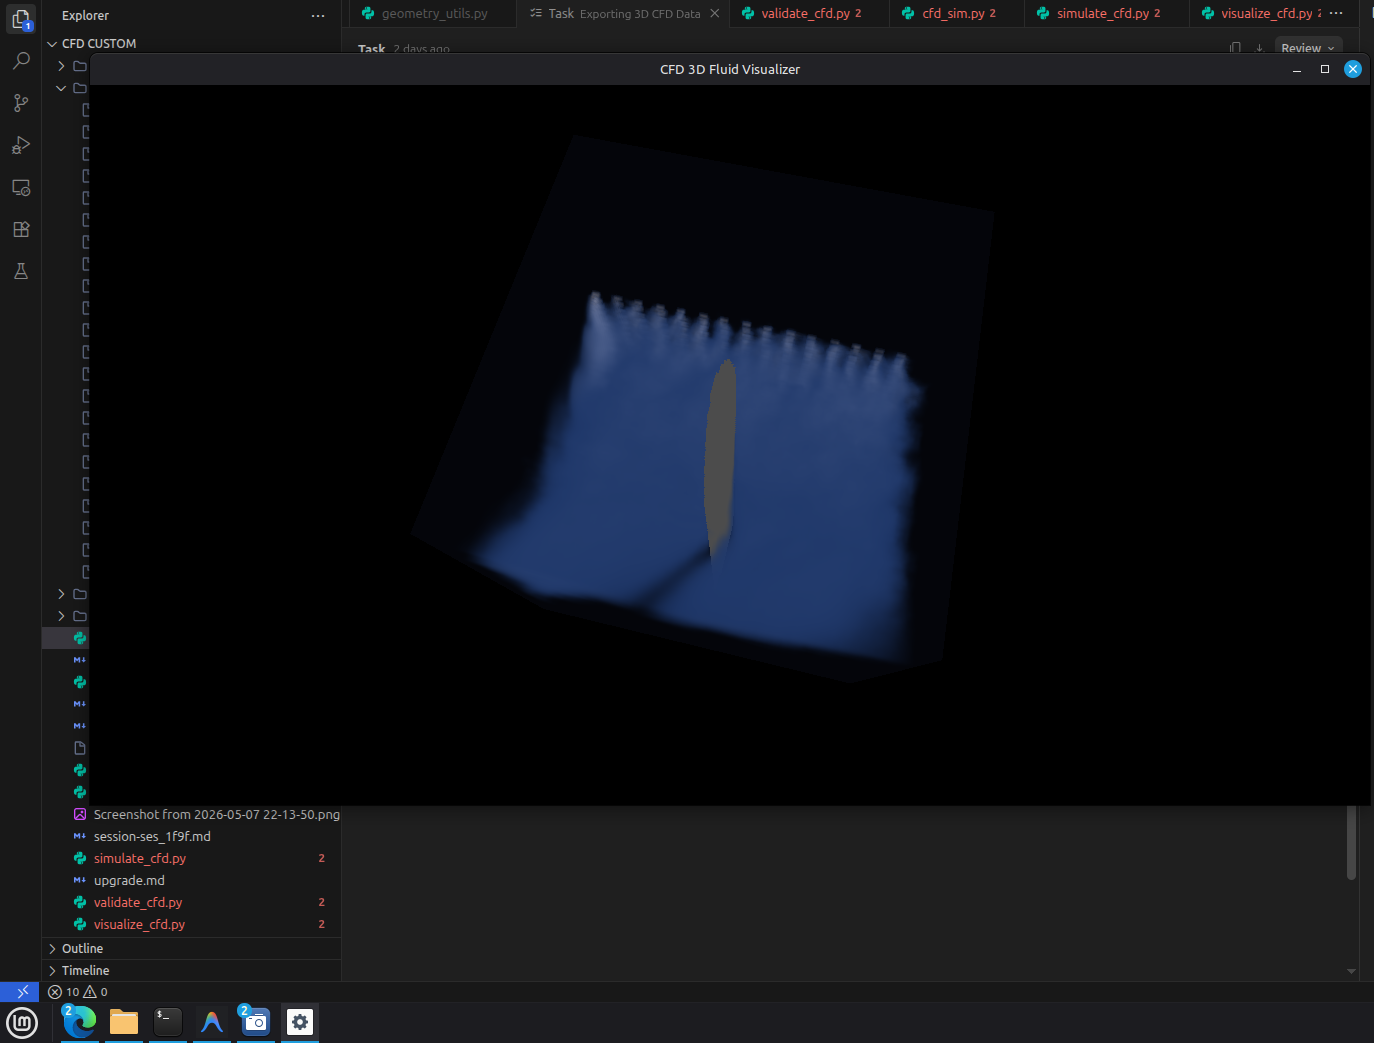Close the Task Exporting 3D CFD Data tab
This screenshot has height=1043, width=1374.
coord(714,13)
